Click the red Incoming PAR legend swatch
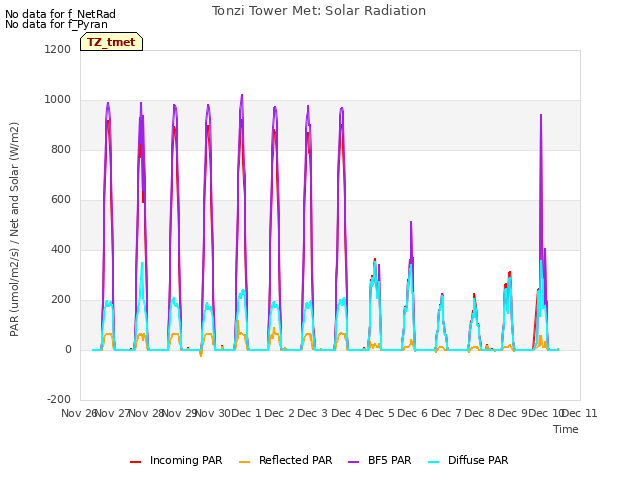 tap(136, 462)
